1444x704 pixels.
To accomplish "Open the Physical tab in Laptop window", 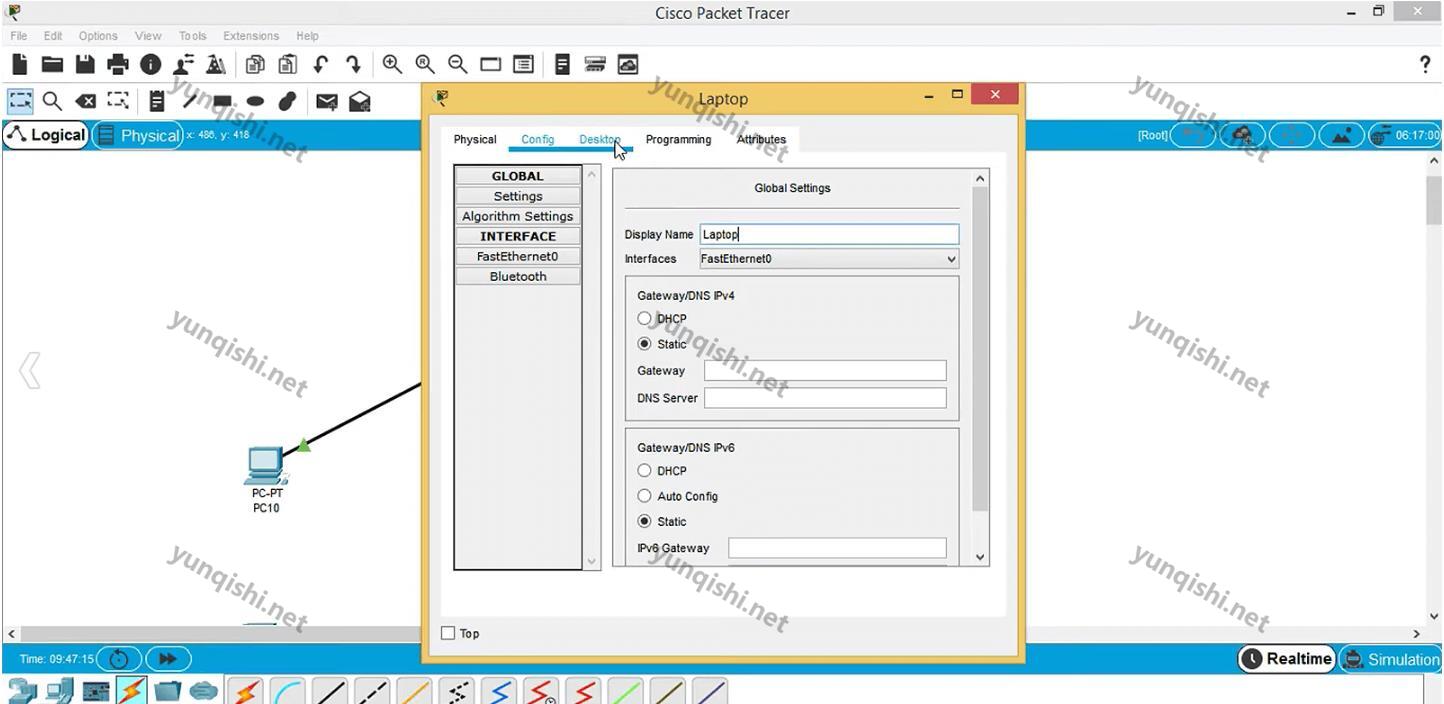I will pos(475,139).
